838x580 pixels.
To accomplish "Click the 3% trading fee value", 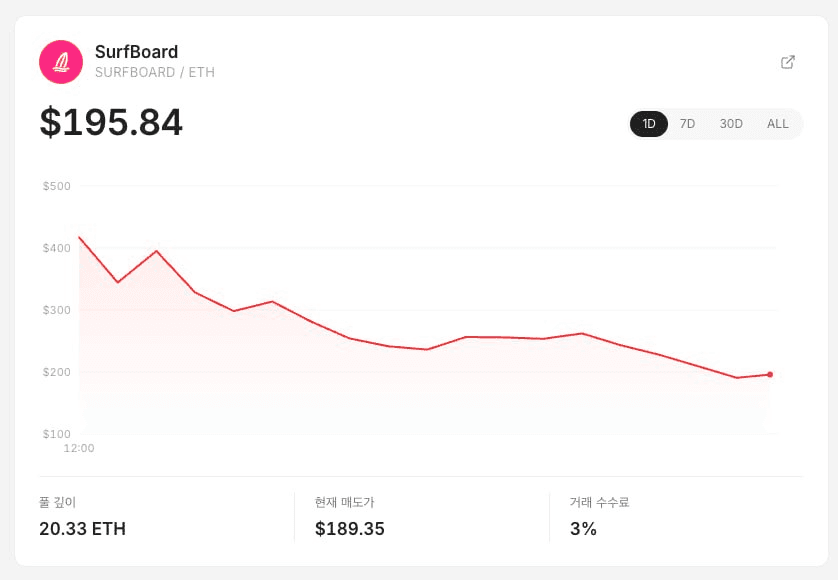I will (x=583, y=529).
